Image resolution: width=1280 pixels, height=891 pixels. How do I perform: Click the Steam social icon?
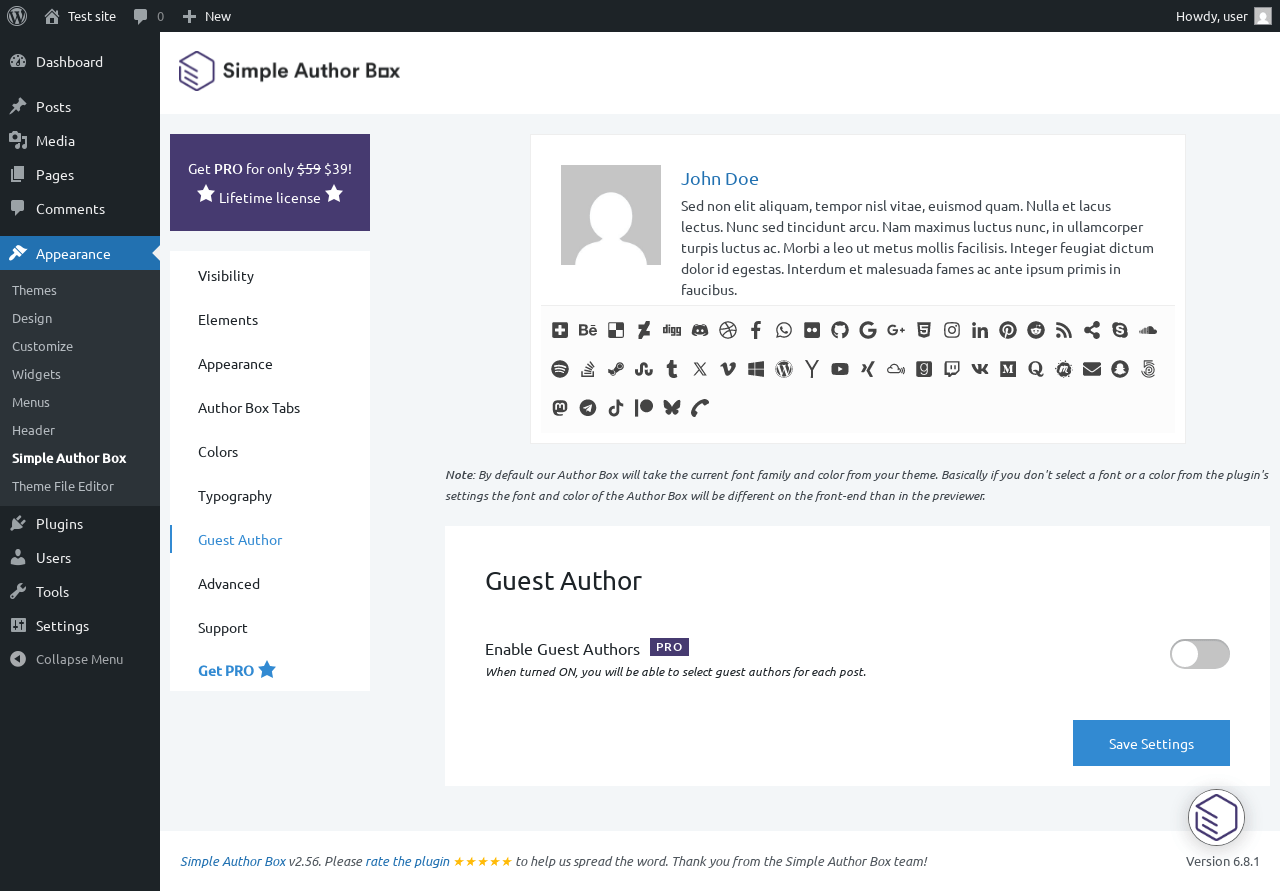(616, 369)
